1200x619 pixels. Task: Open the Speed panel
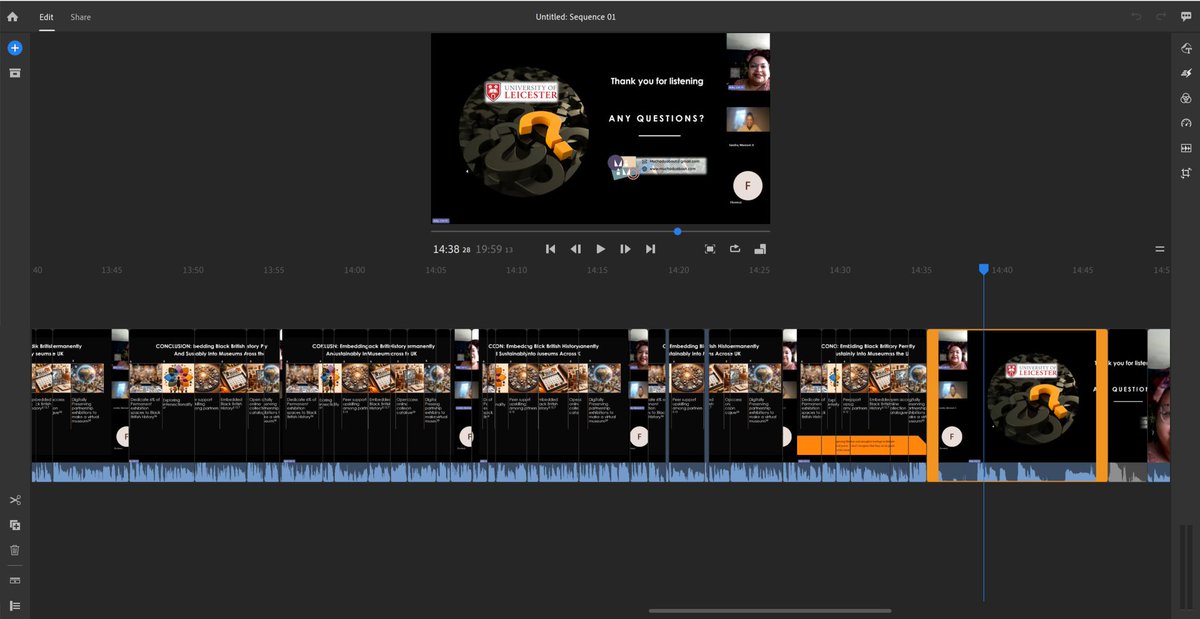coord(1186,123)
